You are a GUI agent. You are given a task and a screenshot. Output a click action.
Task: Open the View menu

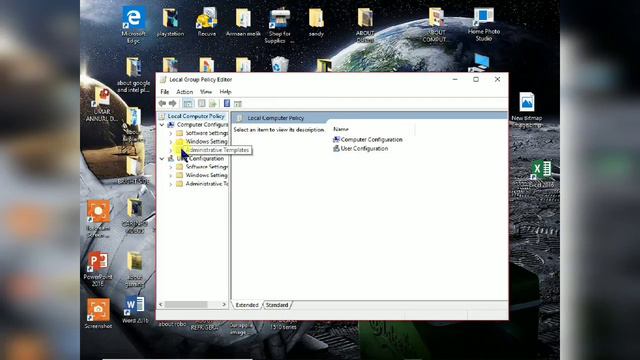(206, 92)
